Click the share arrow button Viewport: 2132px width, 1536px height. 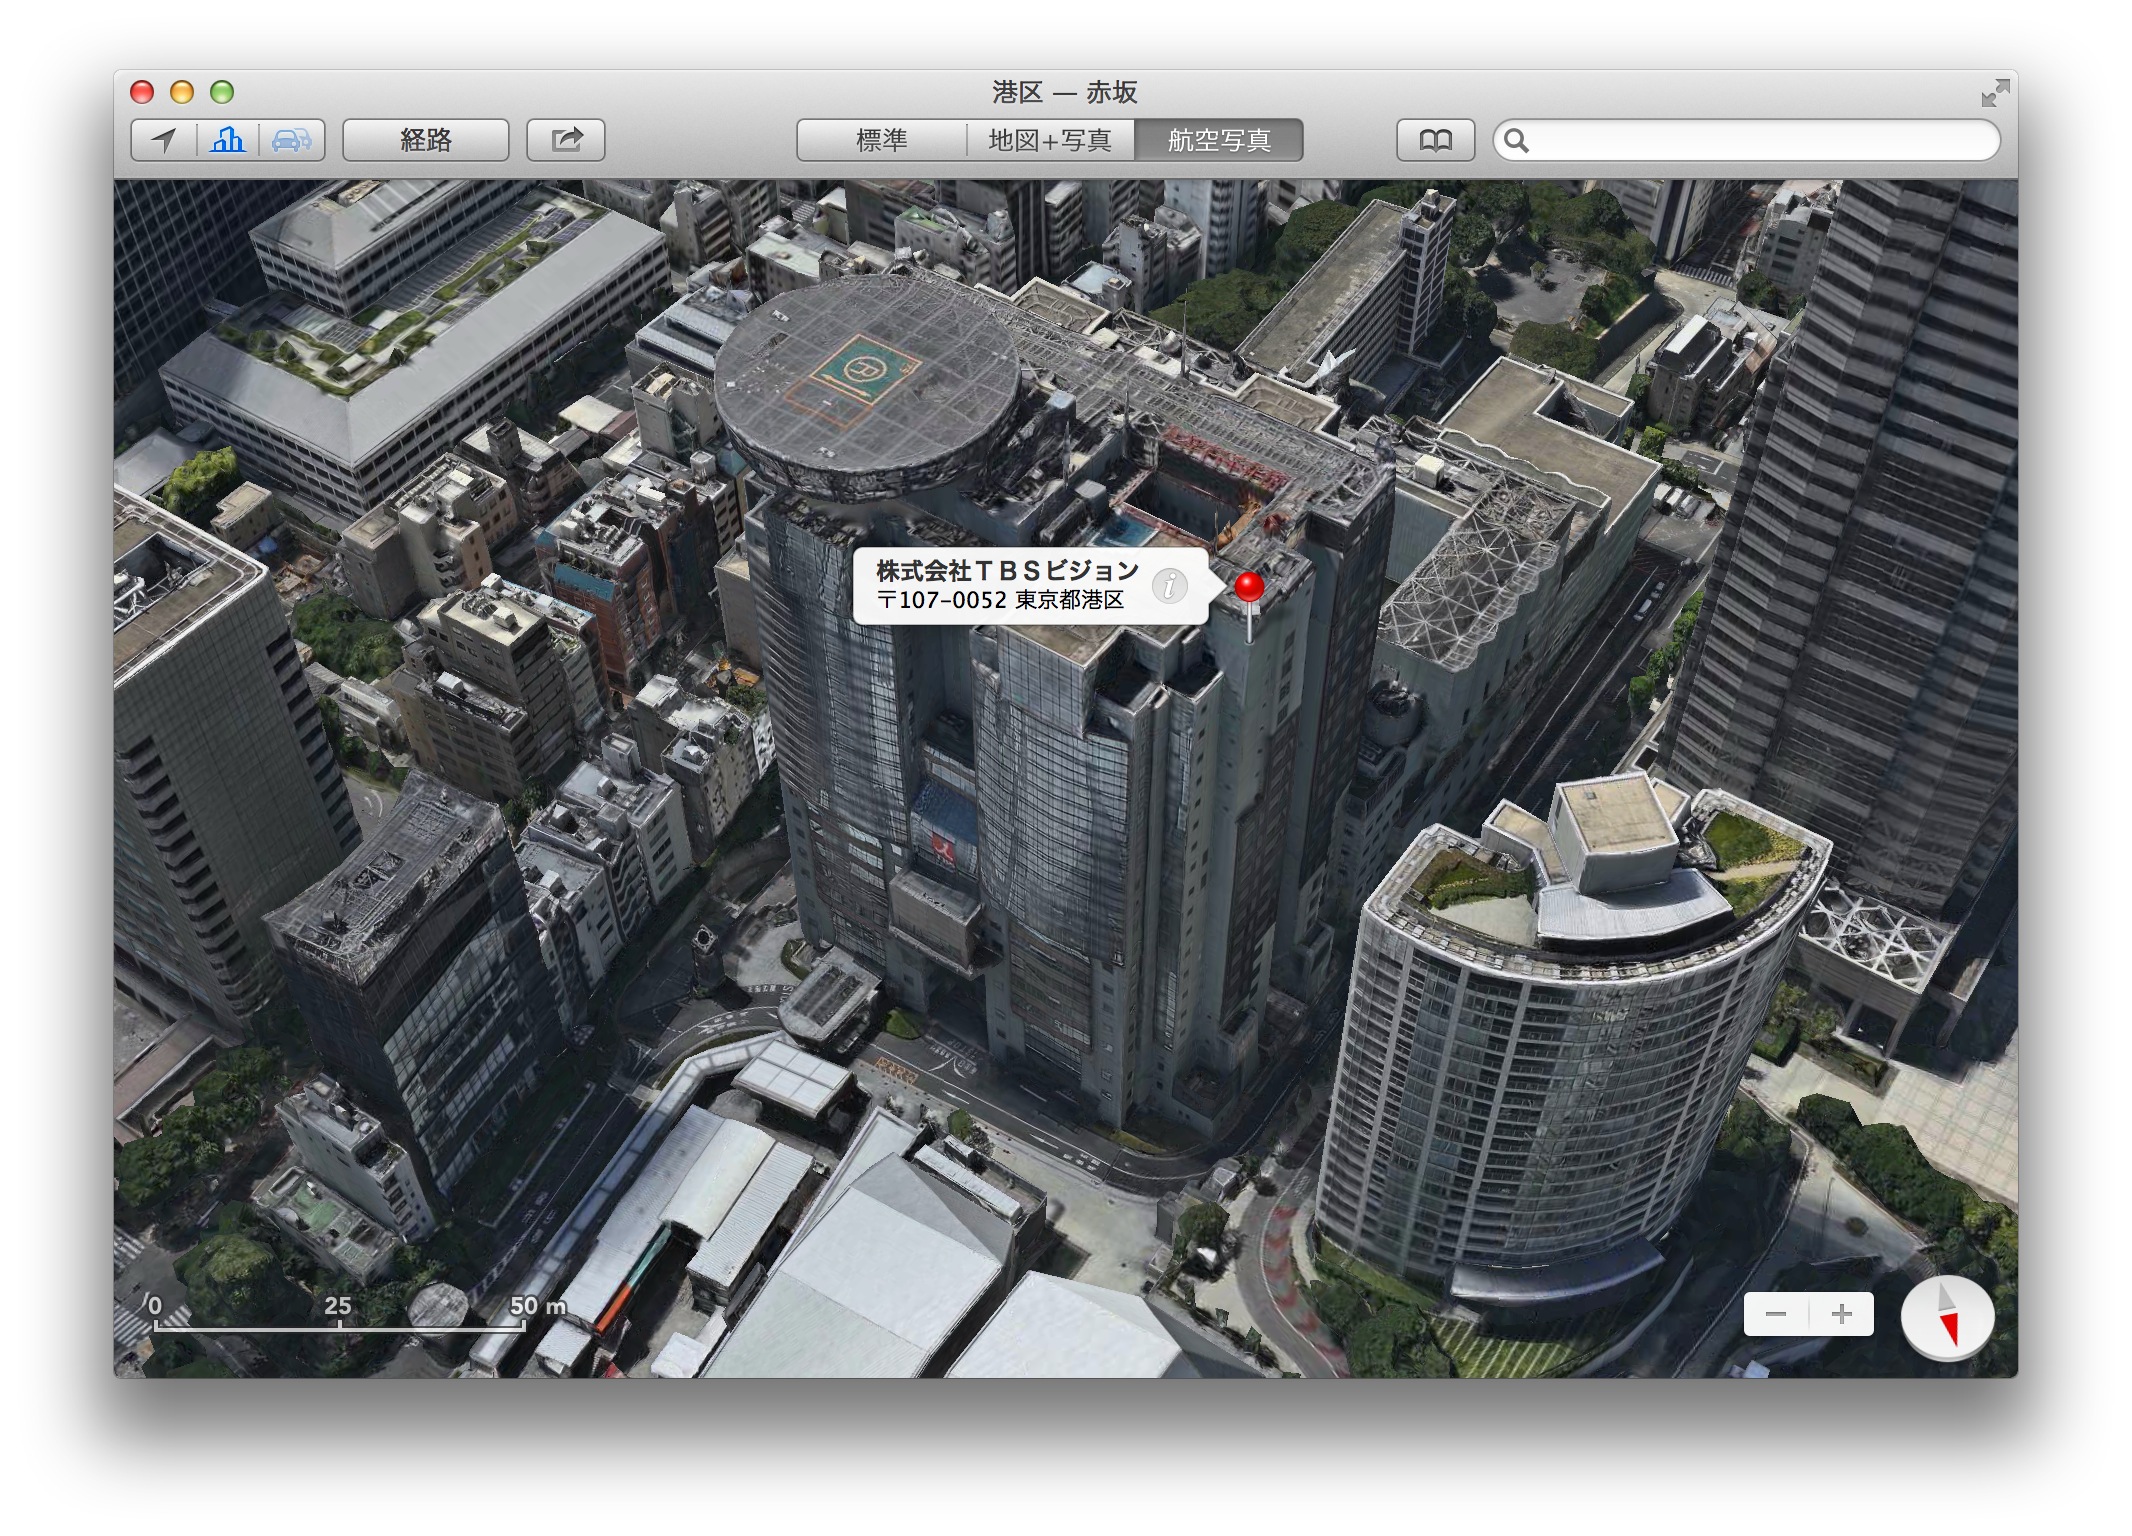pos(566,140)
